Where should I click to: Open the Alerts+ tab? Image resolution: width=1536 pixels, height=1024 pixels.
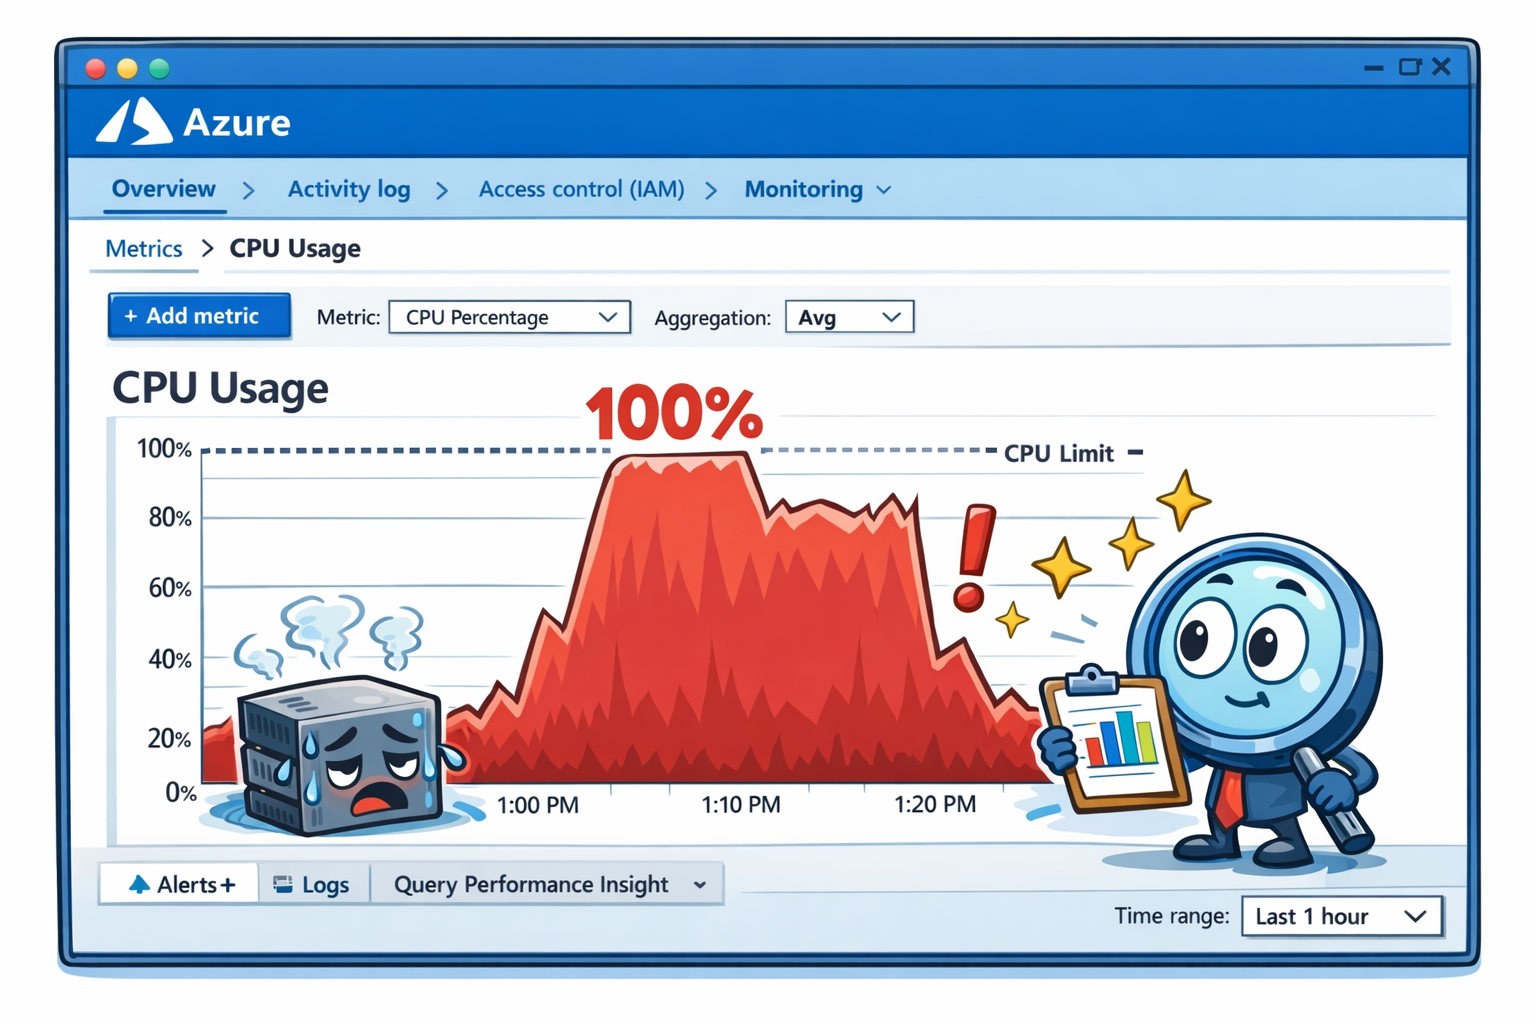tap(180, 884)
